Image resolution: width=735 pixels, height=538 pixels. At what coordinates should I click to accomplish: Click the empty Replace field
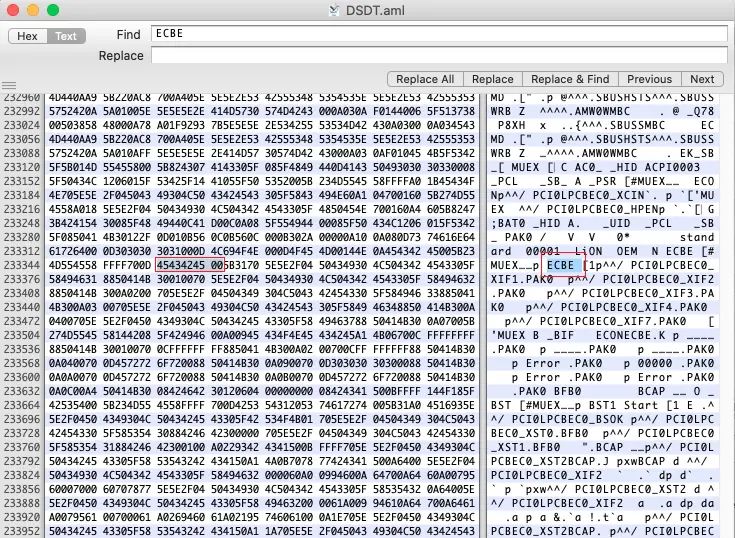pyautogui.click(x=439, y=55)
